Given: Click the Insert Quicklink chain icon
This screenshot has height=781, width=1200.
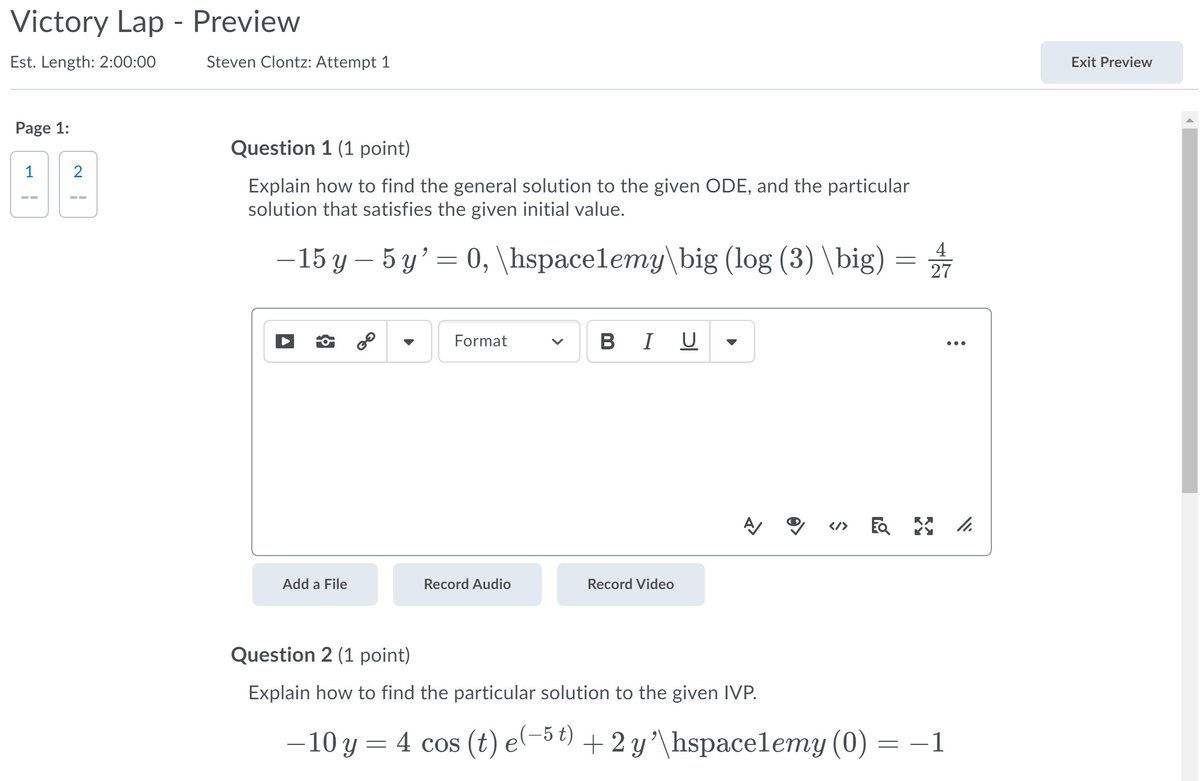Looking at the screenshot, I should tap(366, 341).
